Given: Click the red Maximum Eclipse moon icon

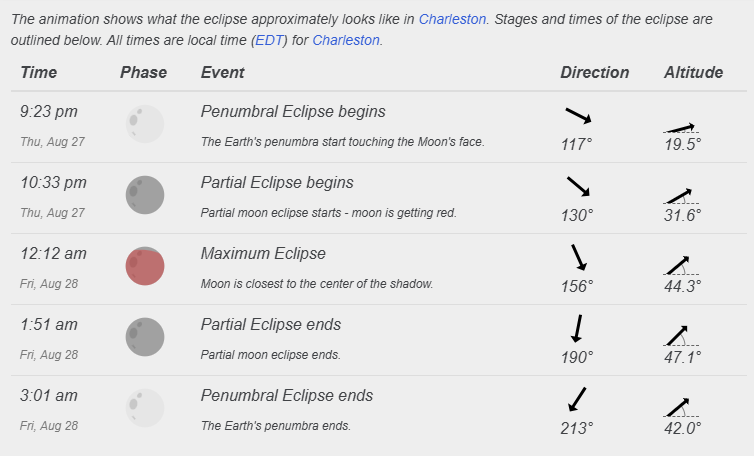Looking at the screenshot, I should [x=145, y=266].
